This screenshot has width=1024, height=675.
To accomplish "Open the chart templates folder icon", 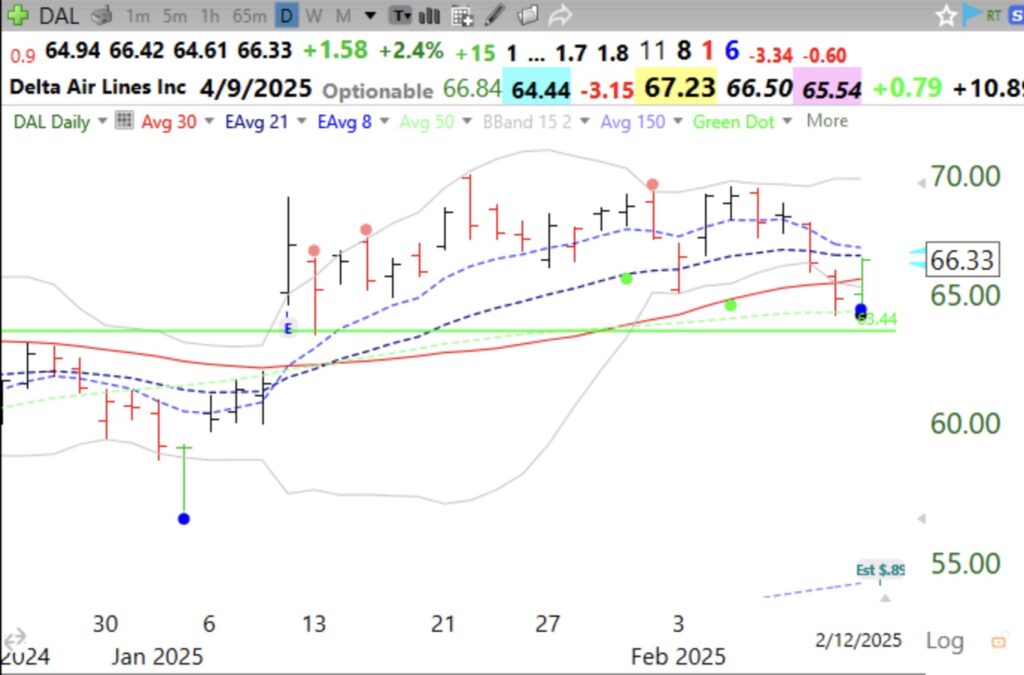I will [x=528, y=14].
